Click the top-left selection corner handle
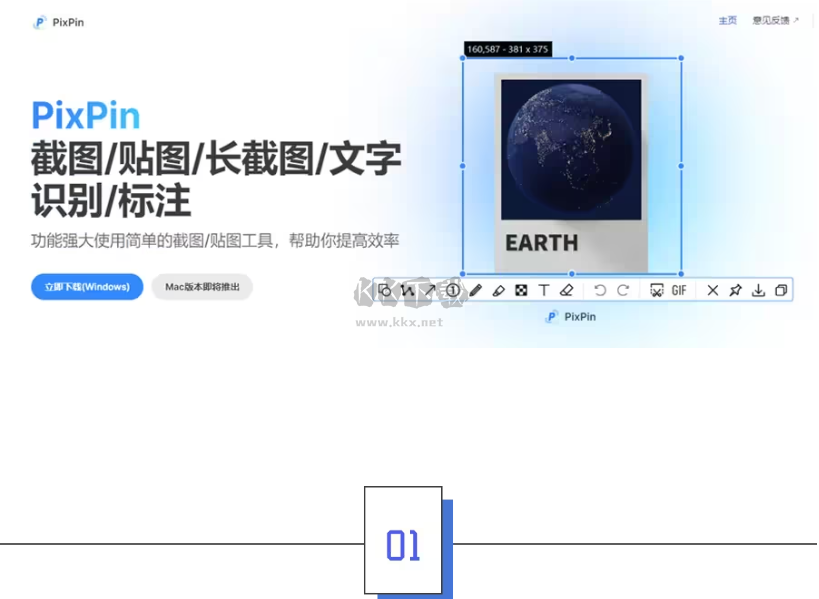The width and height of the screenshot is (819, 599). (463, 58)
